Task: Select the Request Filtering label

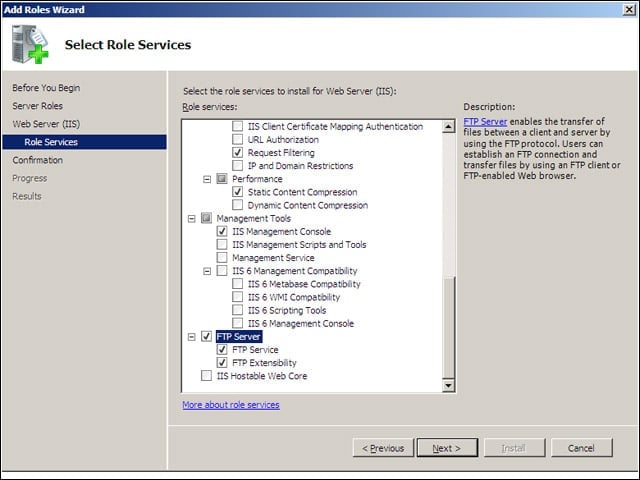Action: (281, 153)
